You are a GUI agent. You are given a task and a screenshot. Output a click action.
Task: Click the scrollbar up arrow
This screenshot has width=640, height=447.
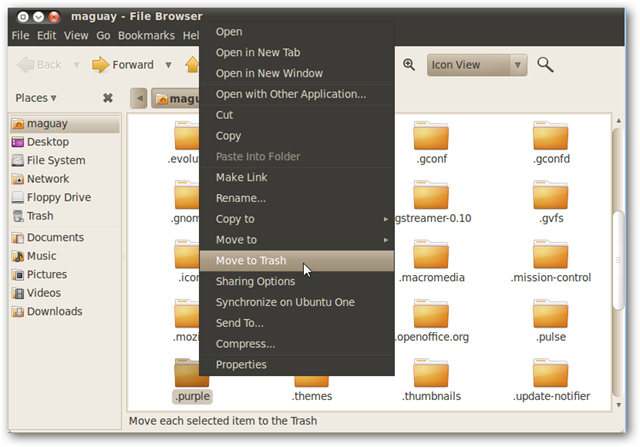click(x=618, y=120)
